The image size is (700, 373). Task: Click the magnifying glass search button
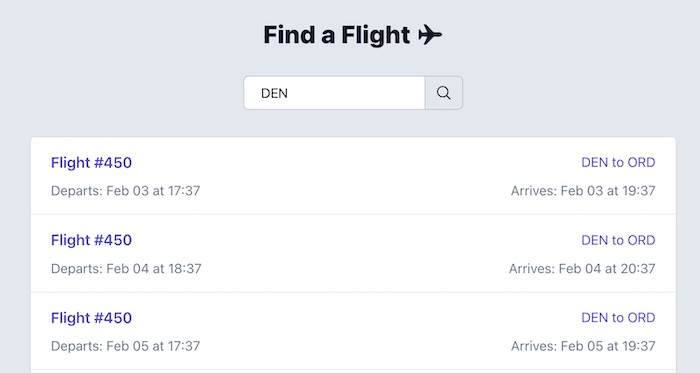(x=444, y=93)
